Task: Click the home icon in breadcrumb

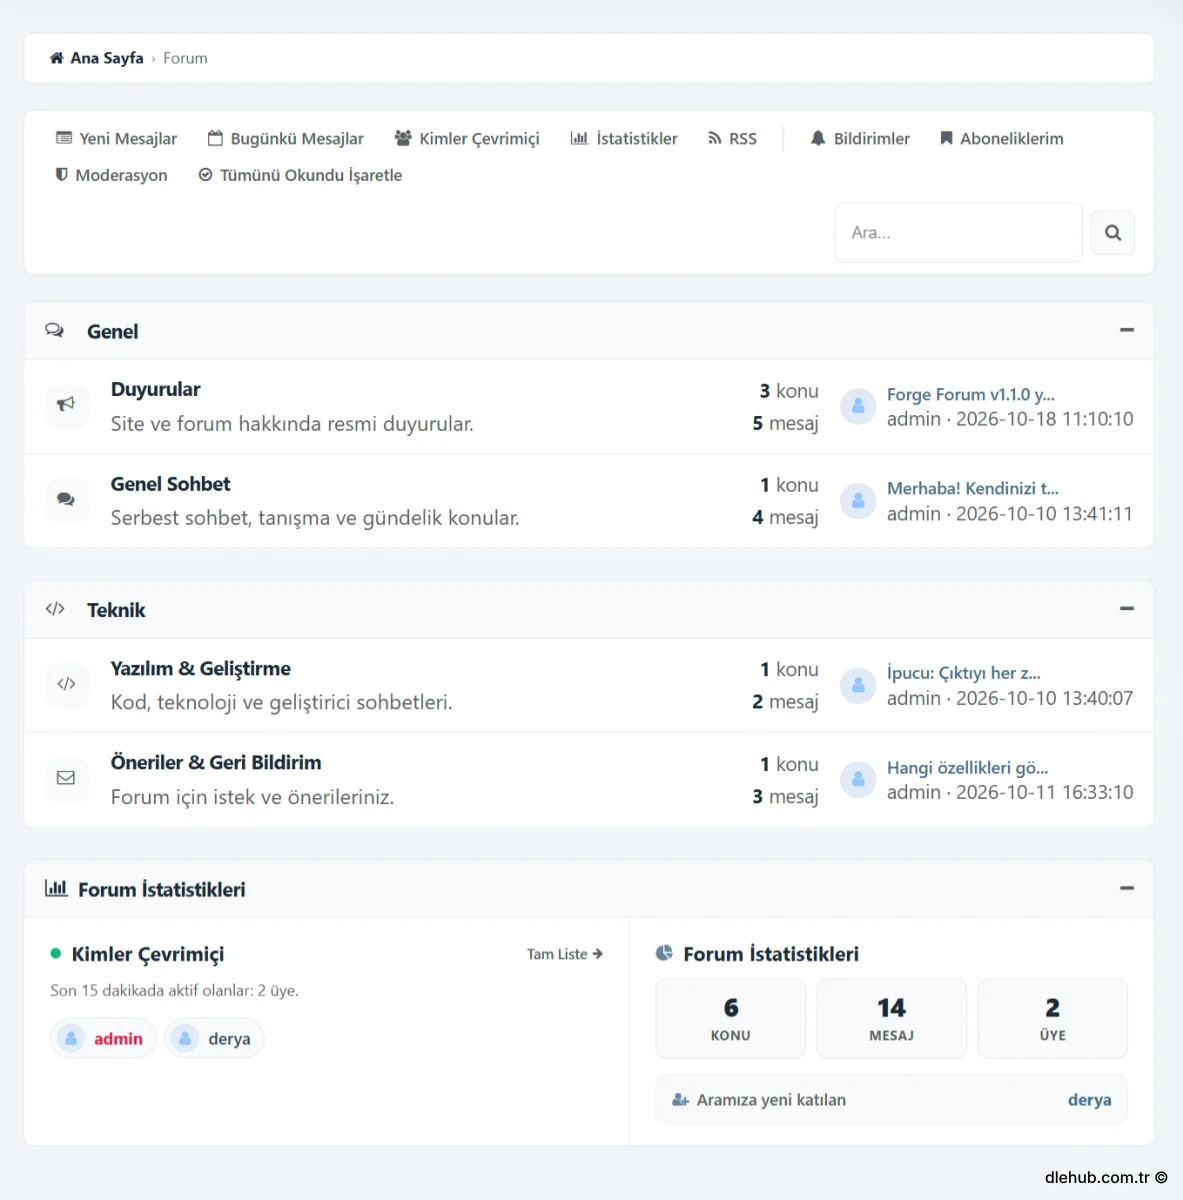Action: click(x=56, y=58)
